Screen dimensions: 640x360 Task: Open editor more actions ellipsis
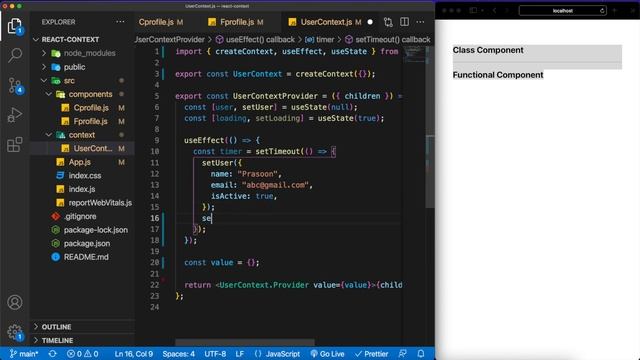[420, 22]
